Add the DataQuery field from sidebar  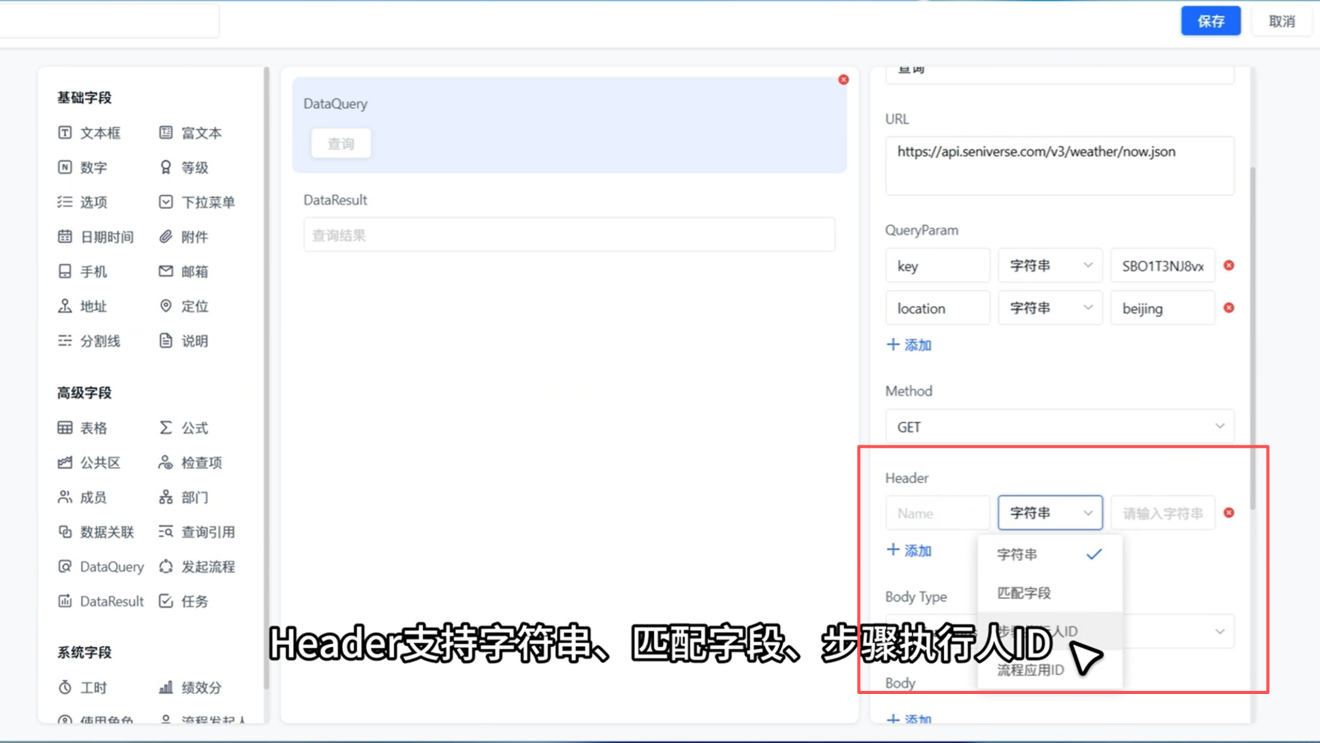[x=100, y=567]
